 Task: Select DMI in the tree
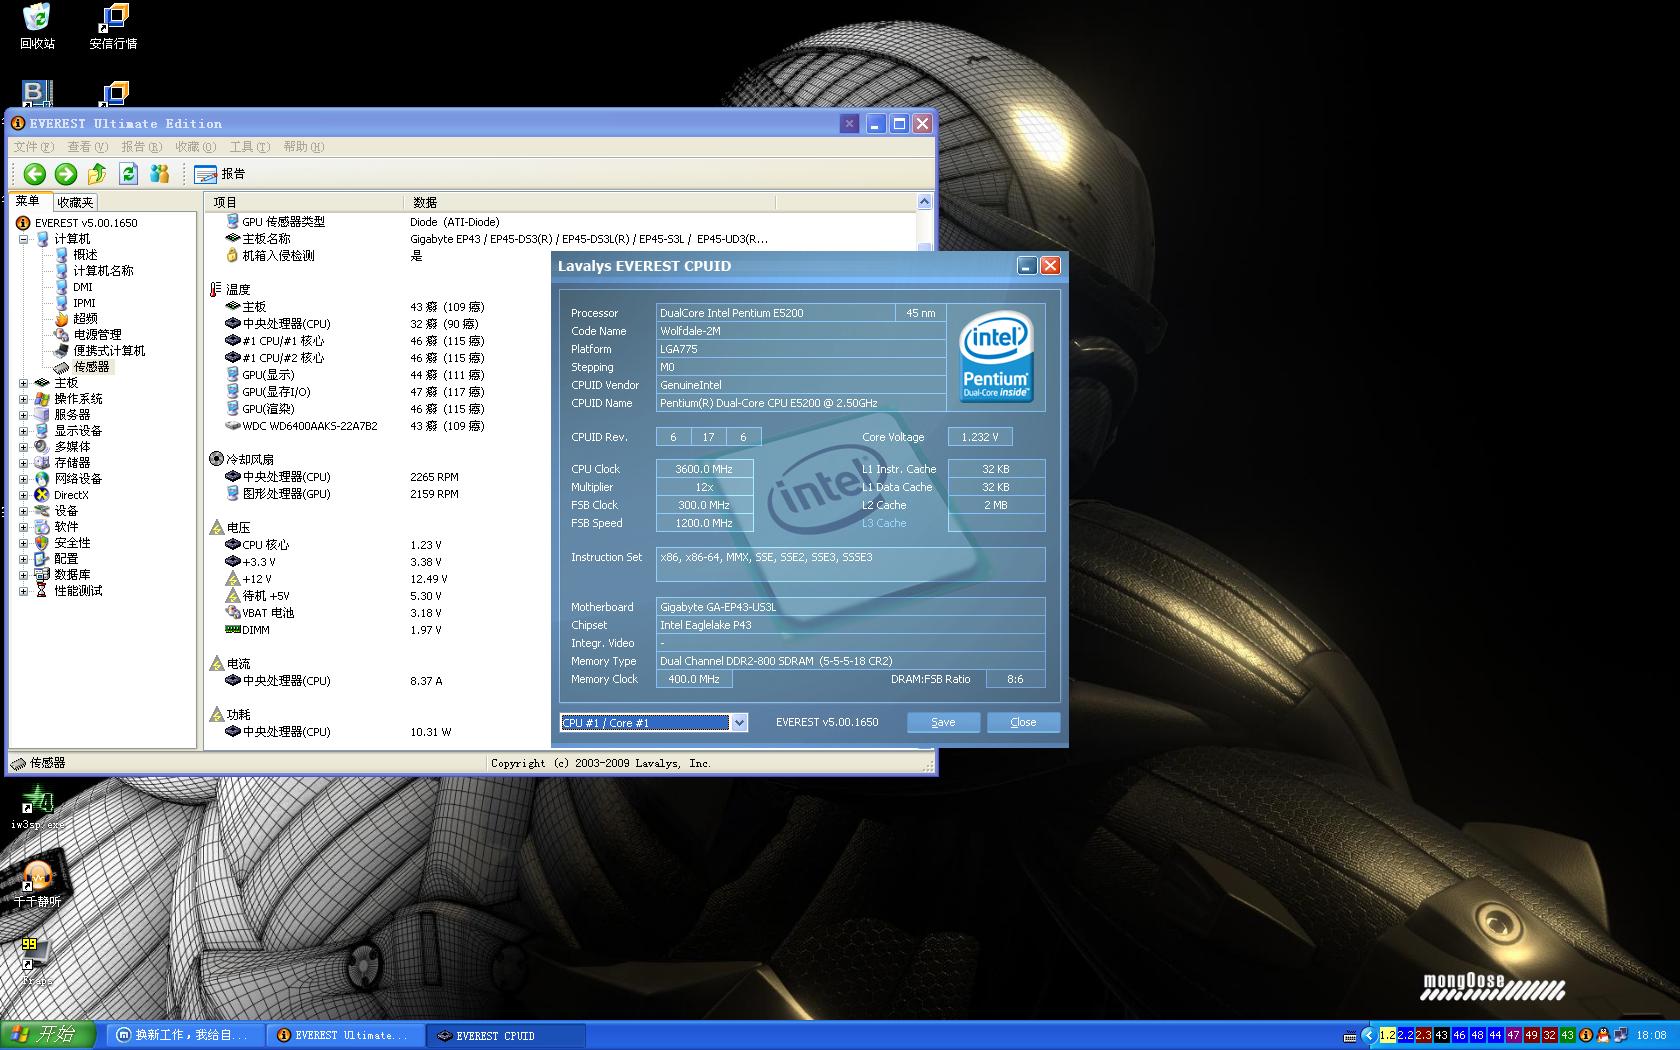pos(83,287)
